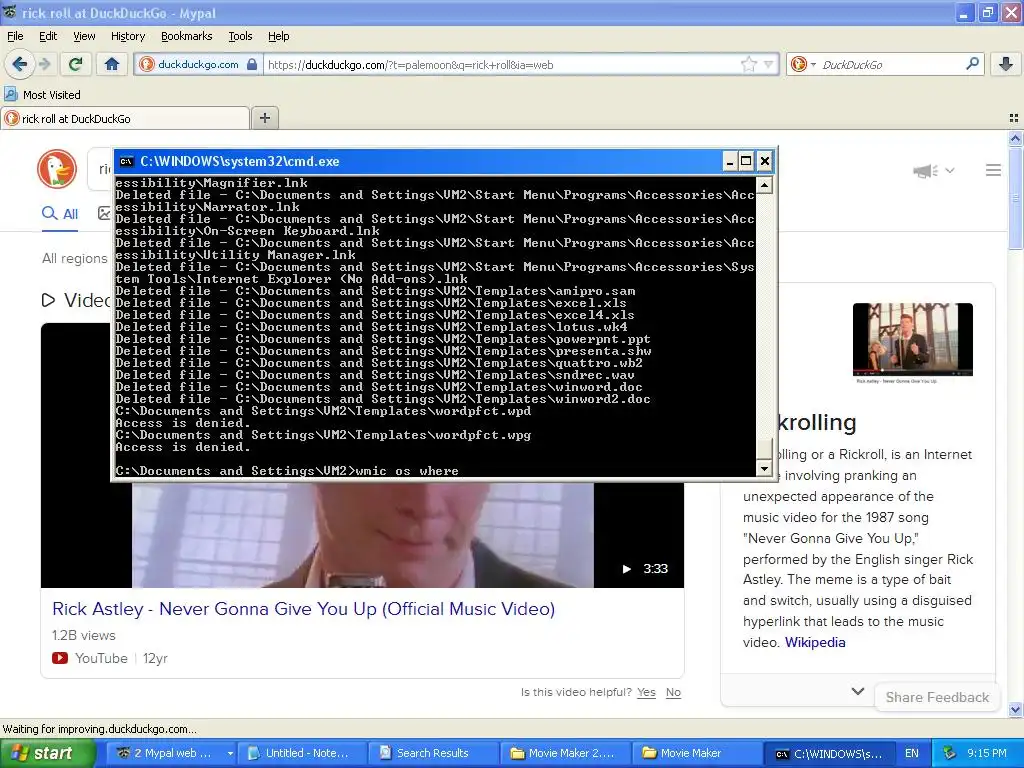1024x768 pixels.
Task: Click the browser page scrollbar up arrow
Action: 1015,138
